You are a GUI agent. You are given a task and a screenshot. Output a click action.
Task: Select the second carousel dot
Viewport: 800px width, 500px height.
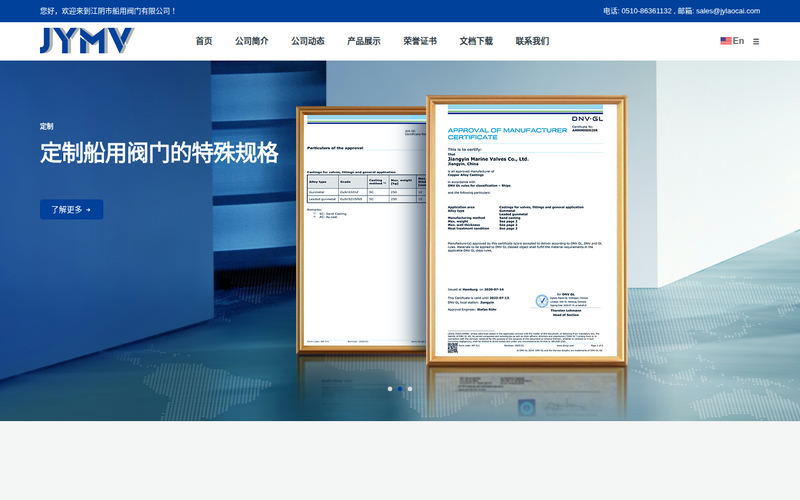point(400,389)
